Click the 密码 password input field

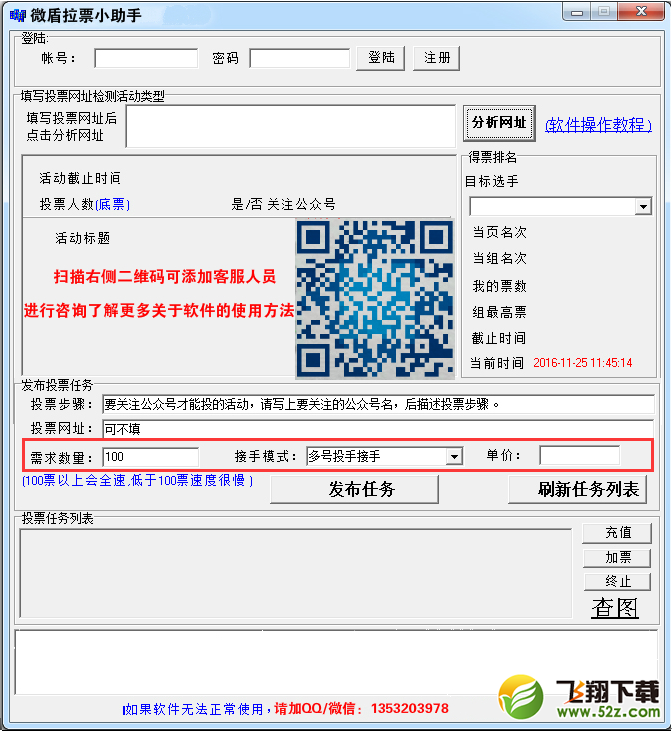tap(299, 58)
